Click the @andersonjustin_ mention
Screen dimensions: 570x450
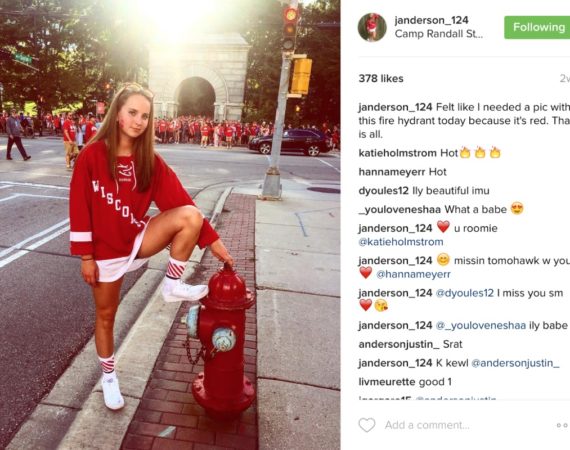point(515,363)
